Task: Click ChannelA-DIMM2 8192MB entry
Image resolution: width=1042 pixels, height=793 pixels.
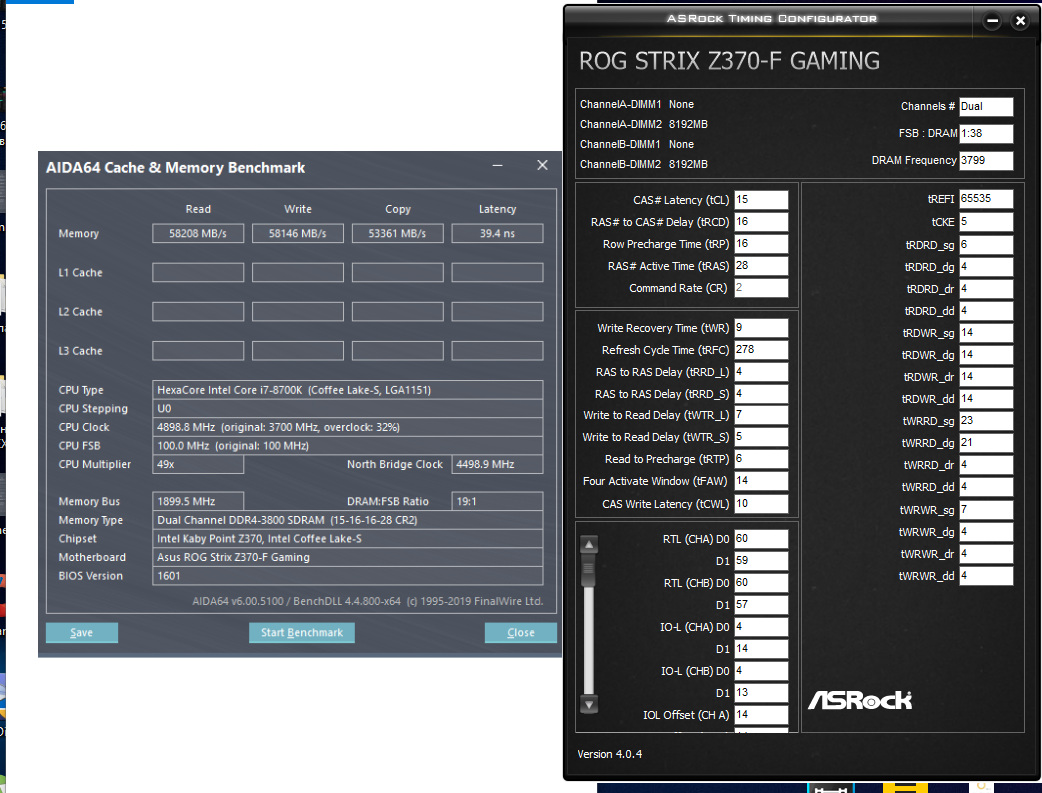Action: click(x=643, y=124)
